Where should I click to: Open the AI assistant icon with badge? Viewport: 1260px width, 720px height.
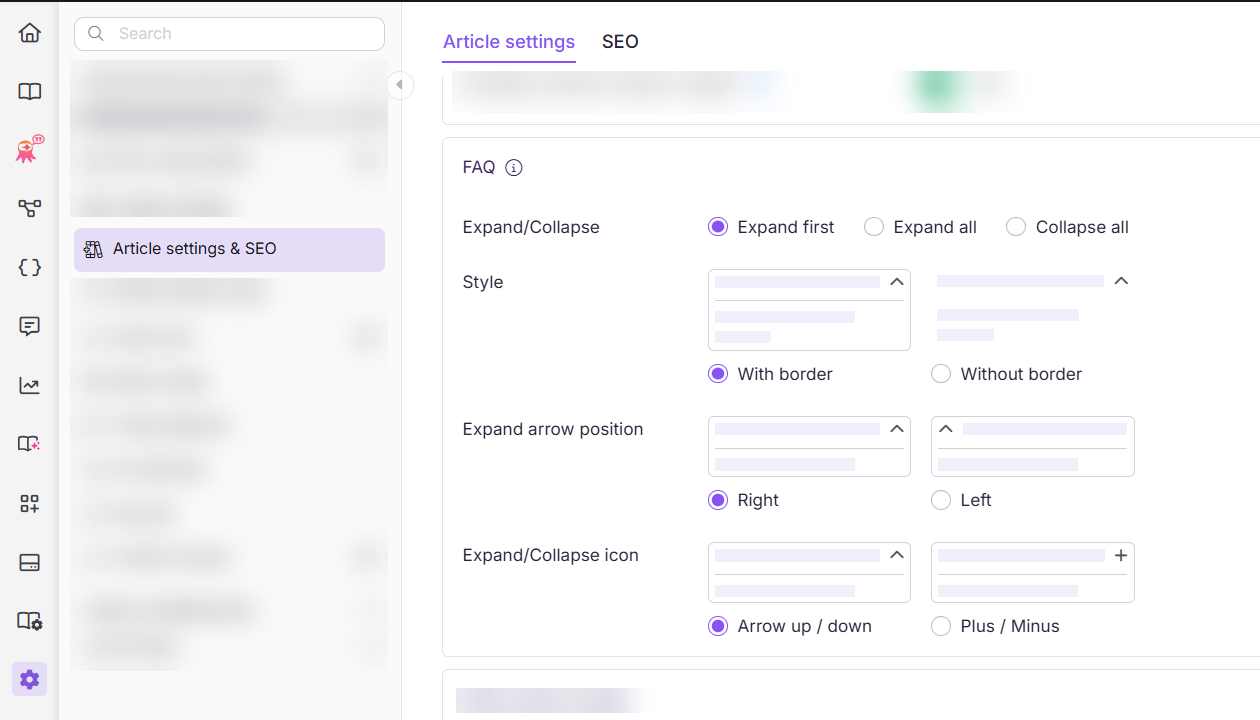tap(28, 150)
